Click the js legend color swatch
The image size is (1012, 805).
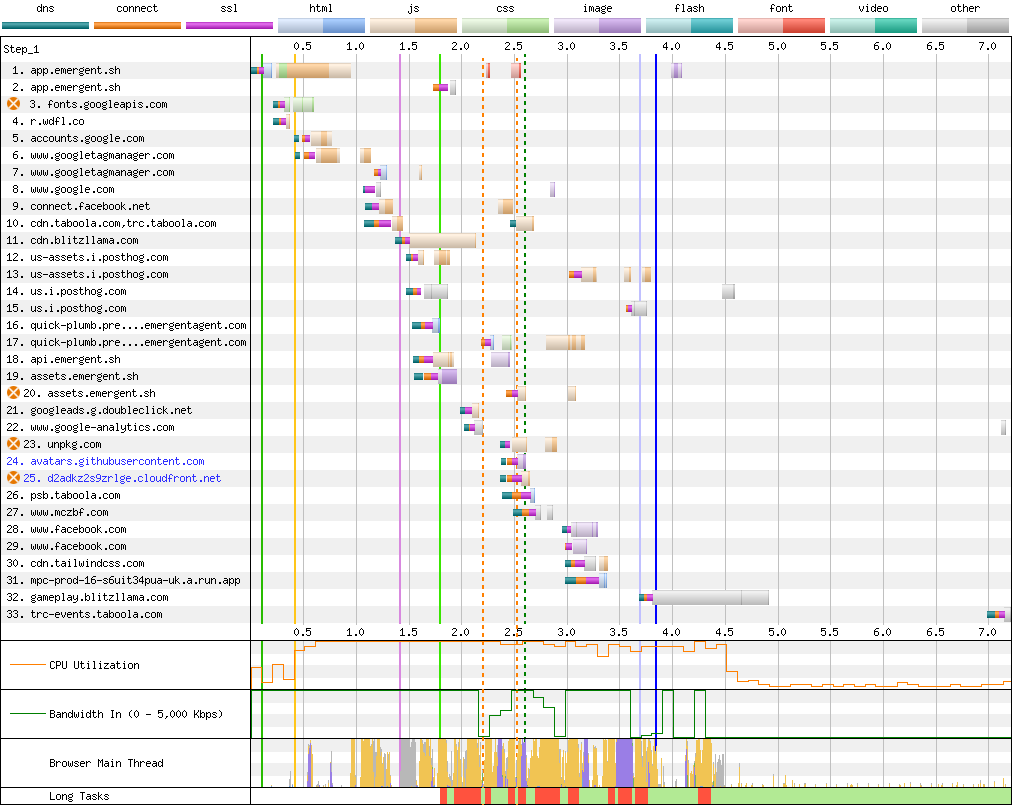click(x=413, y=25)
